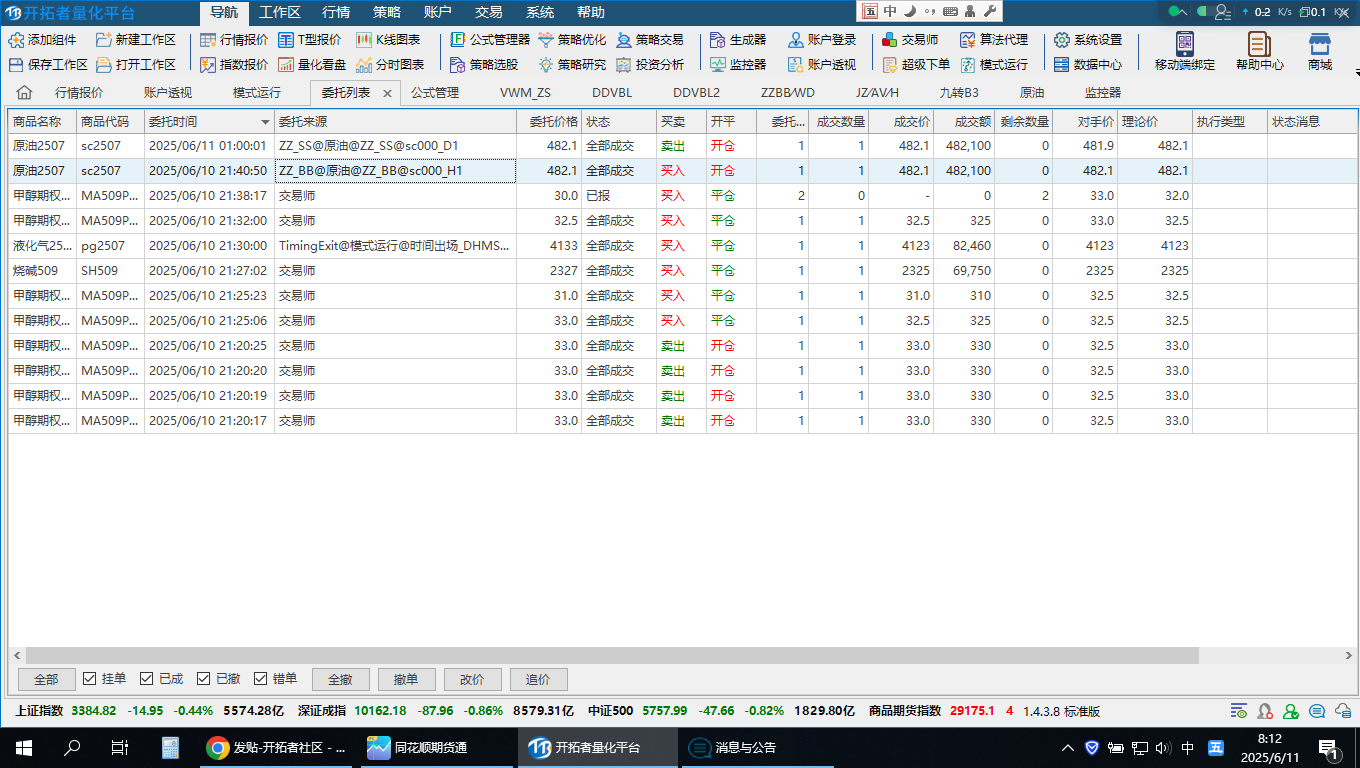Open the 商城 store icon

[x=1319, y=50]
